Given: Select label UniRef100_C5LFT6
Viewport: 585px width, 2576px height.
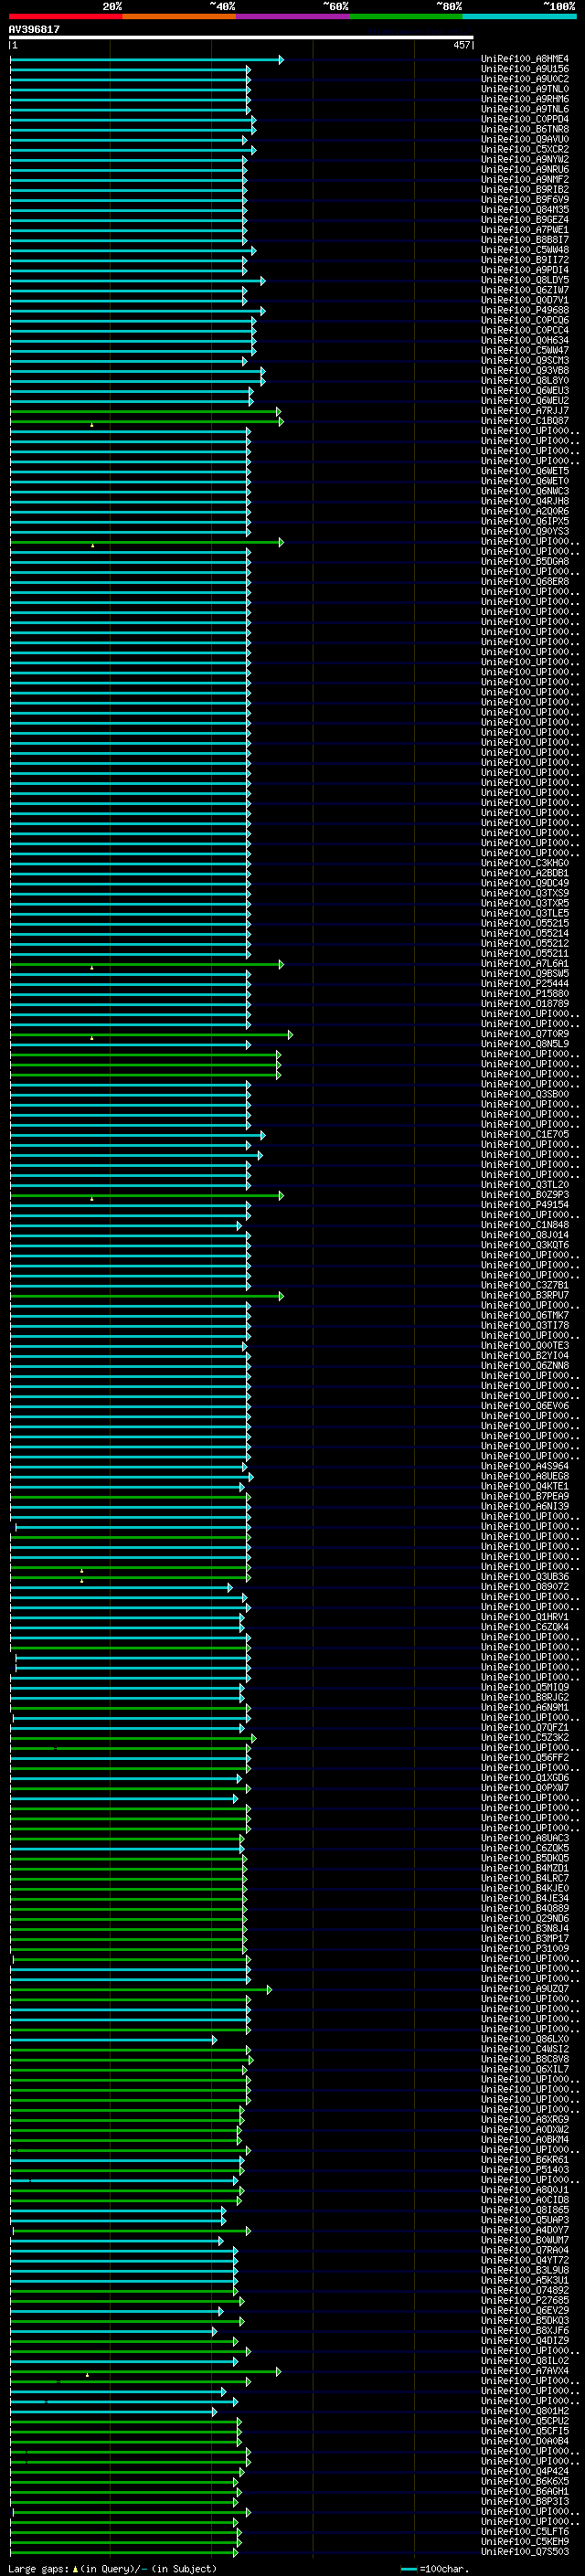Looking at the screenshot, I should click(524, 2531).
